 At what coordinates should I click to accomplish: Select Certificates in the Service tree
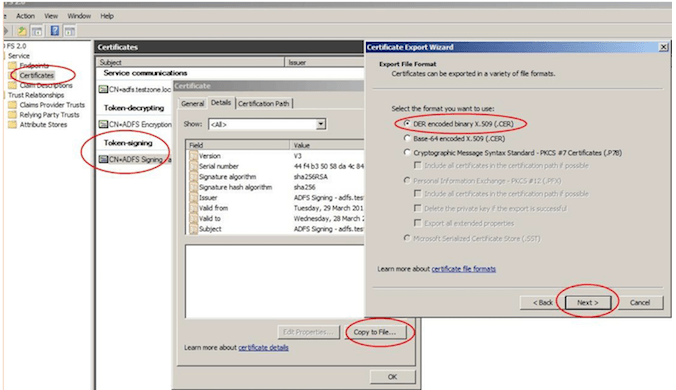[x=37, y=75]
